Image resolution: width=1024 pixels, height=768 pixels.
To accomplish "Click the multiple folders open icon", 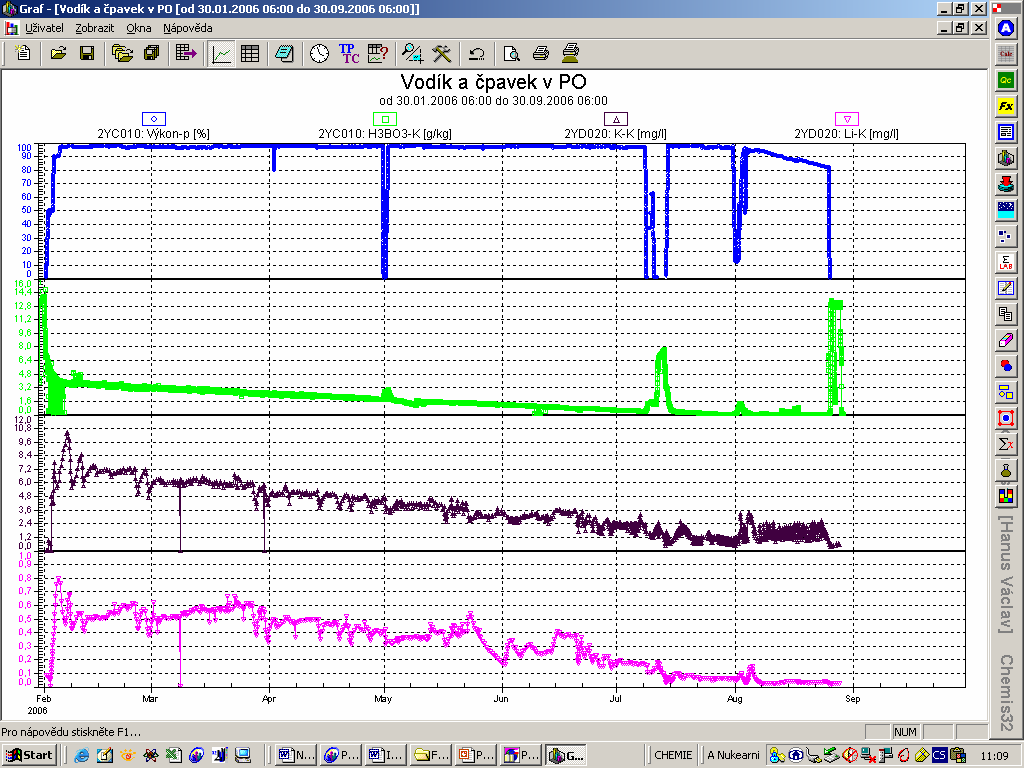I will 122,53.
